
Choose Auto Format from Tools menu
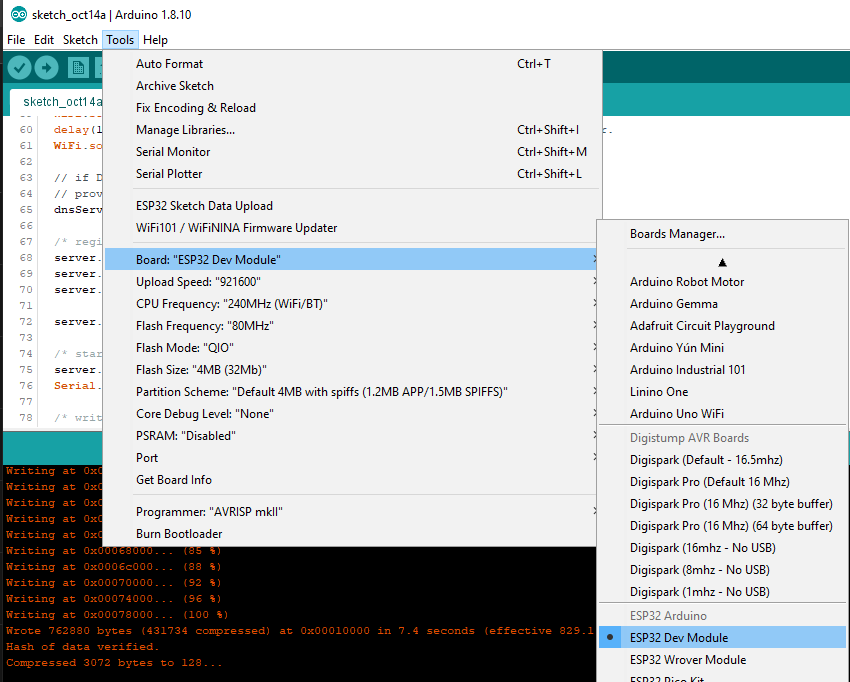tap(352, 63)
